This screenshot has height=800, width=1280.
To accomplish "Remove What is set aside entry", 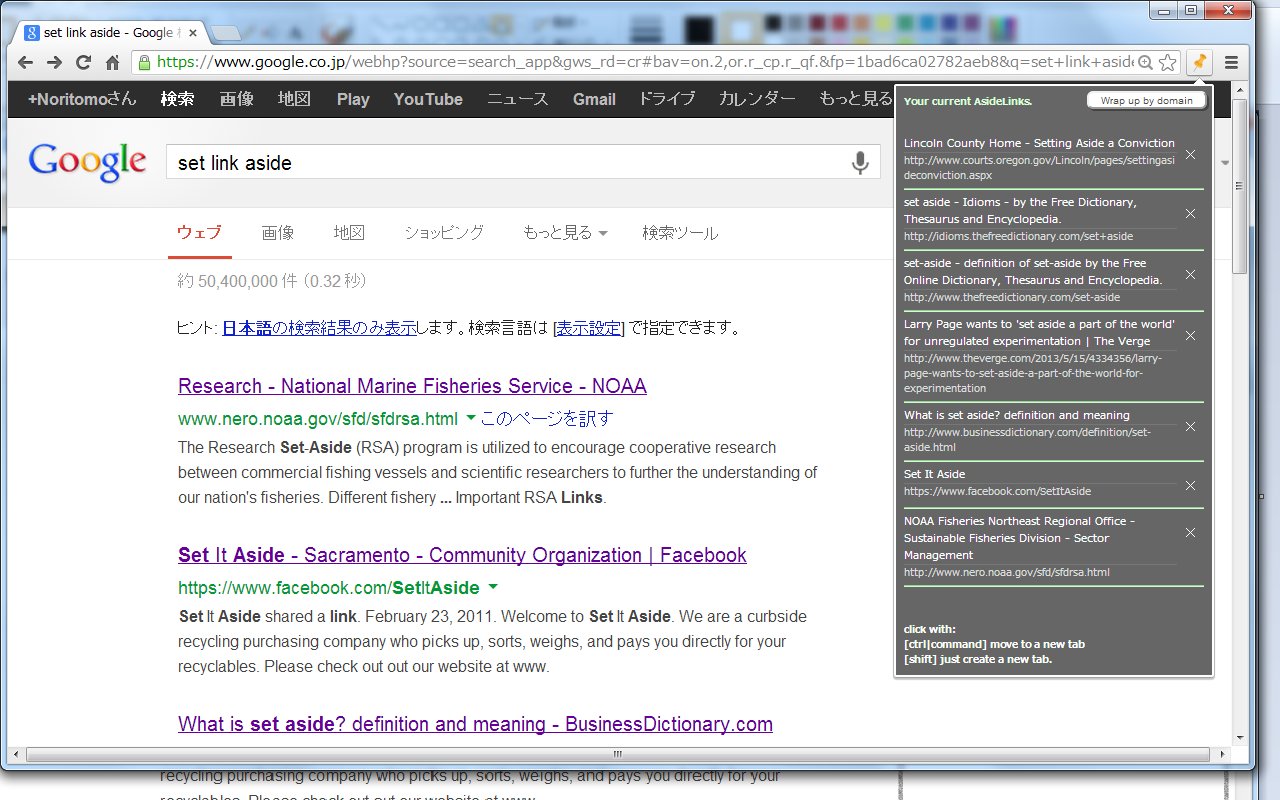I will click(x=1190, y=426).
